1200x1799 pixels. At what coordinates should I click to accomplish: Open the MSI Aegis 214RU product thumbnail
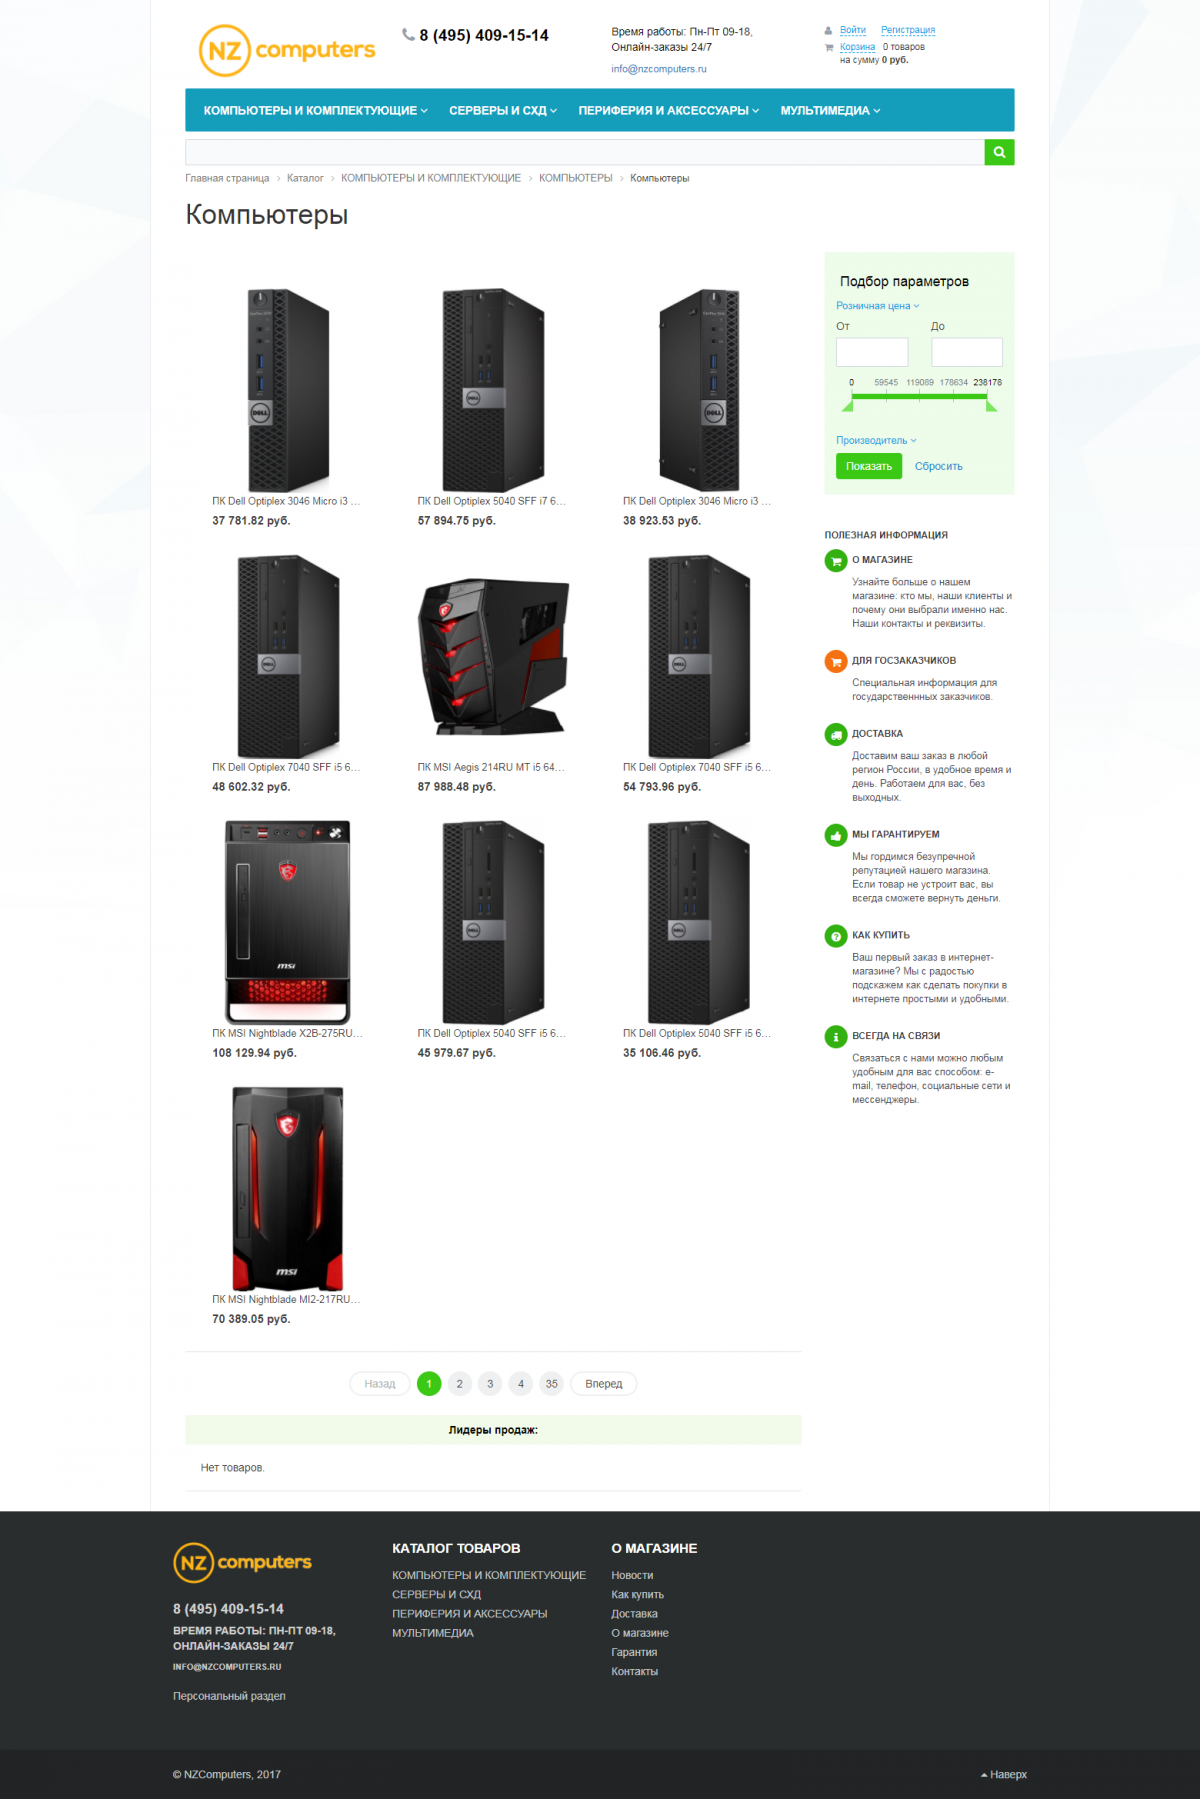493,656
